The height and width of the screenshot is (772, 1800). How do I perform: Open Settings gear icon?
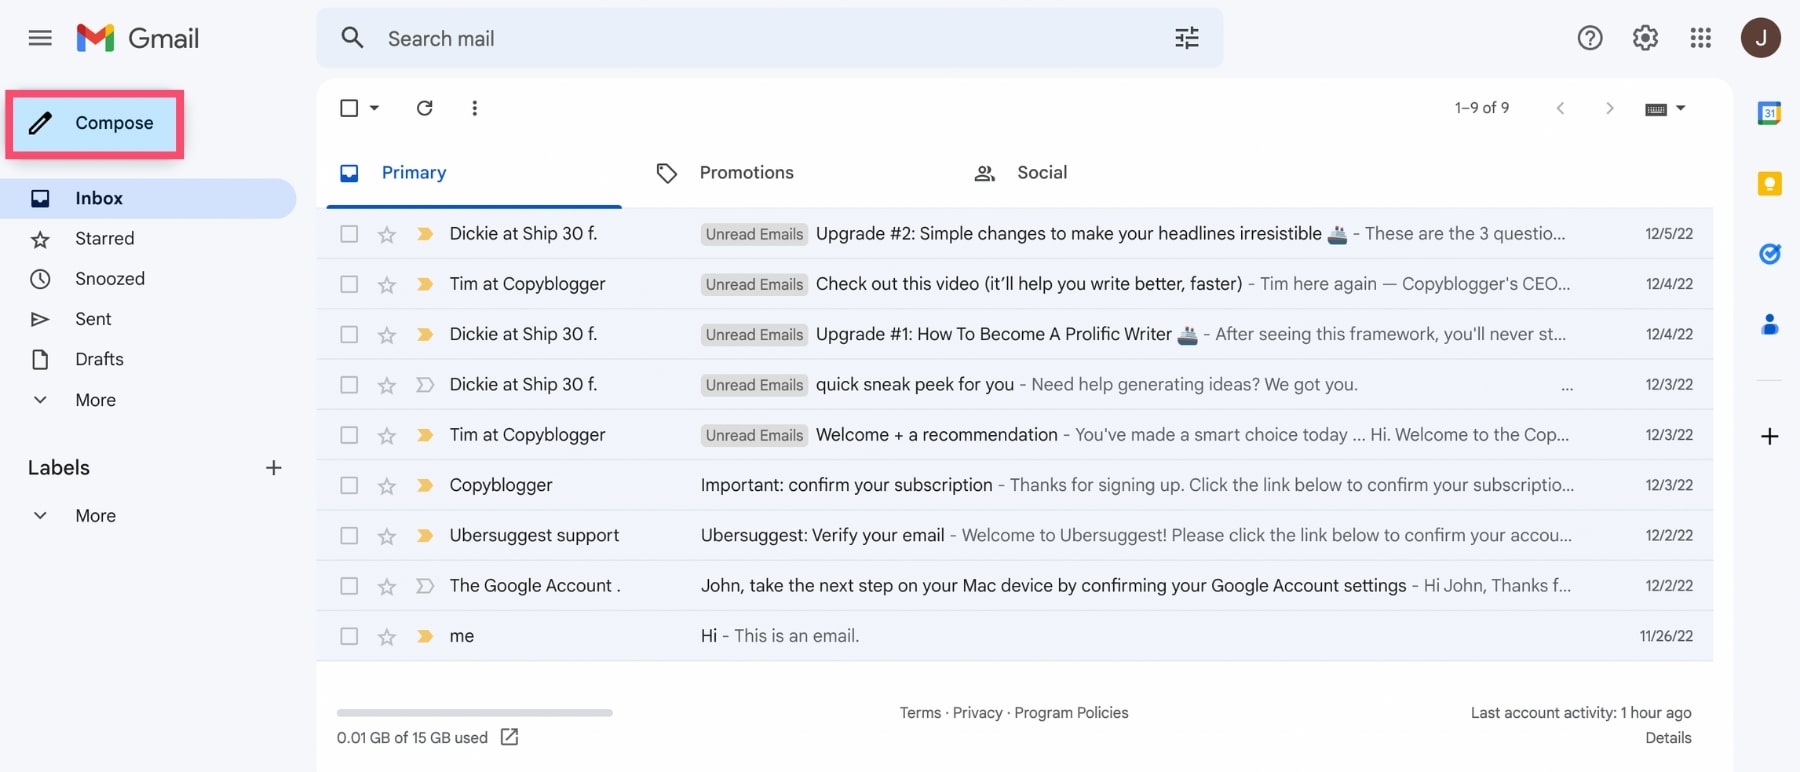point(1645,38)
